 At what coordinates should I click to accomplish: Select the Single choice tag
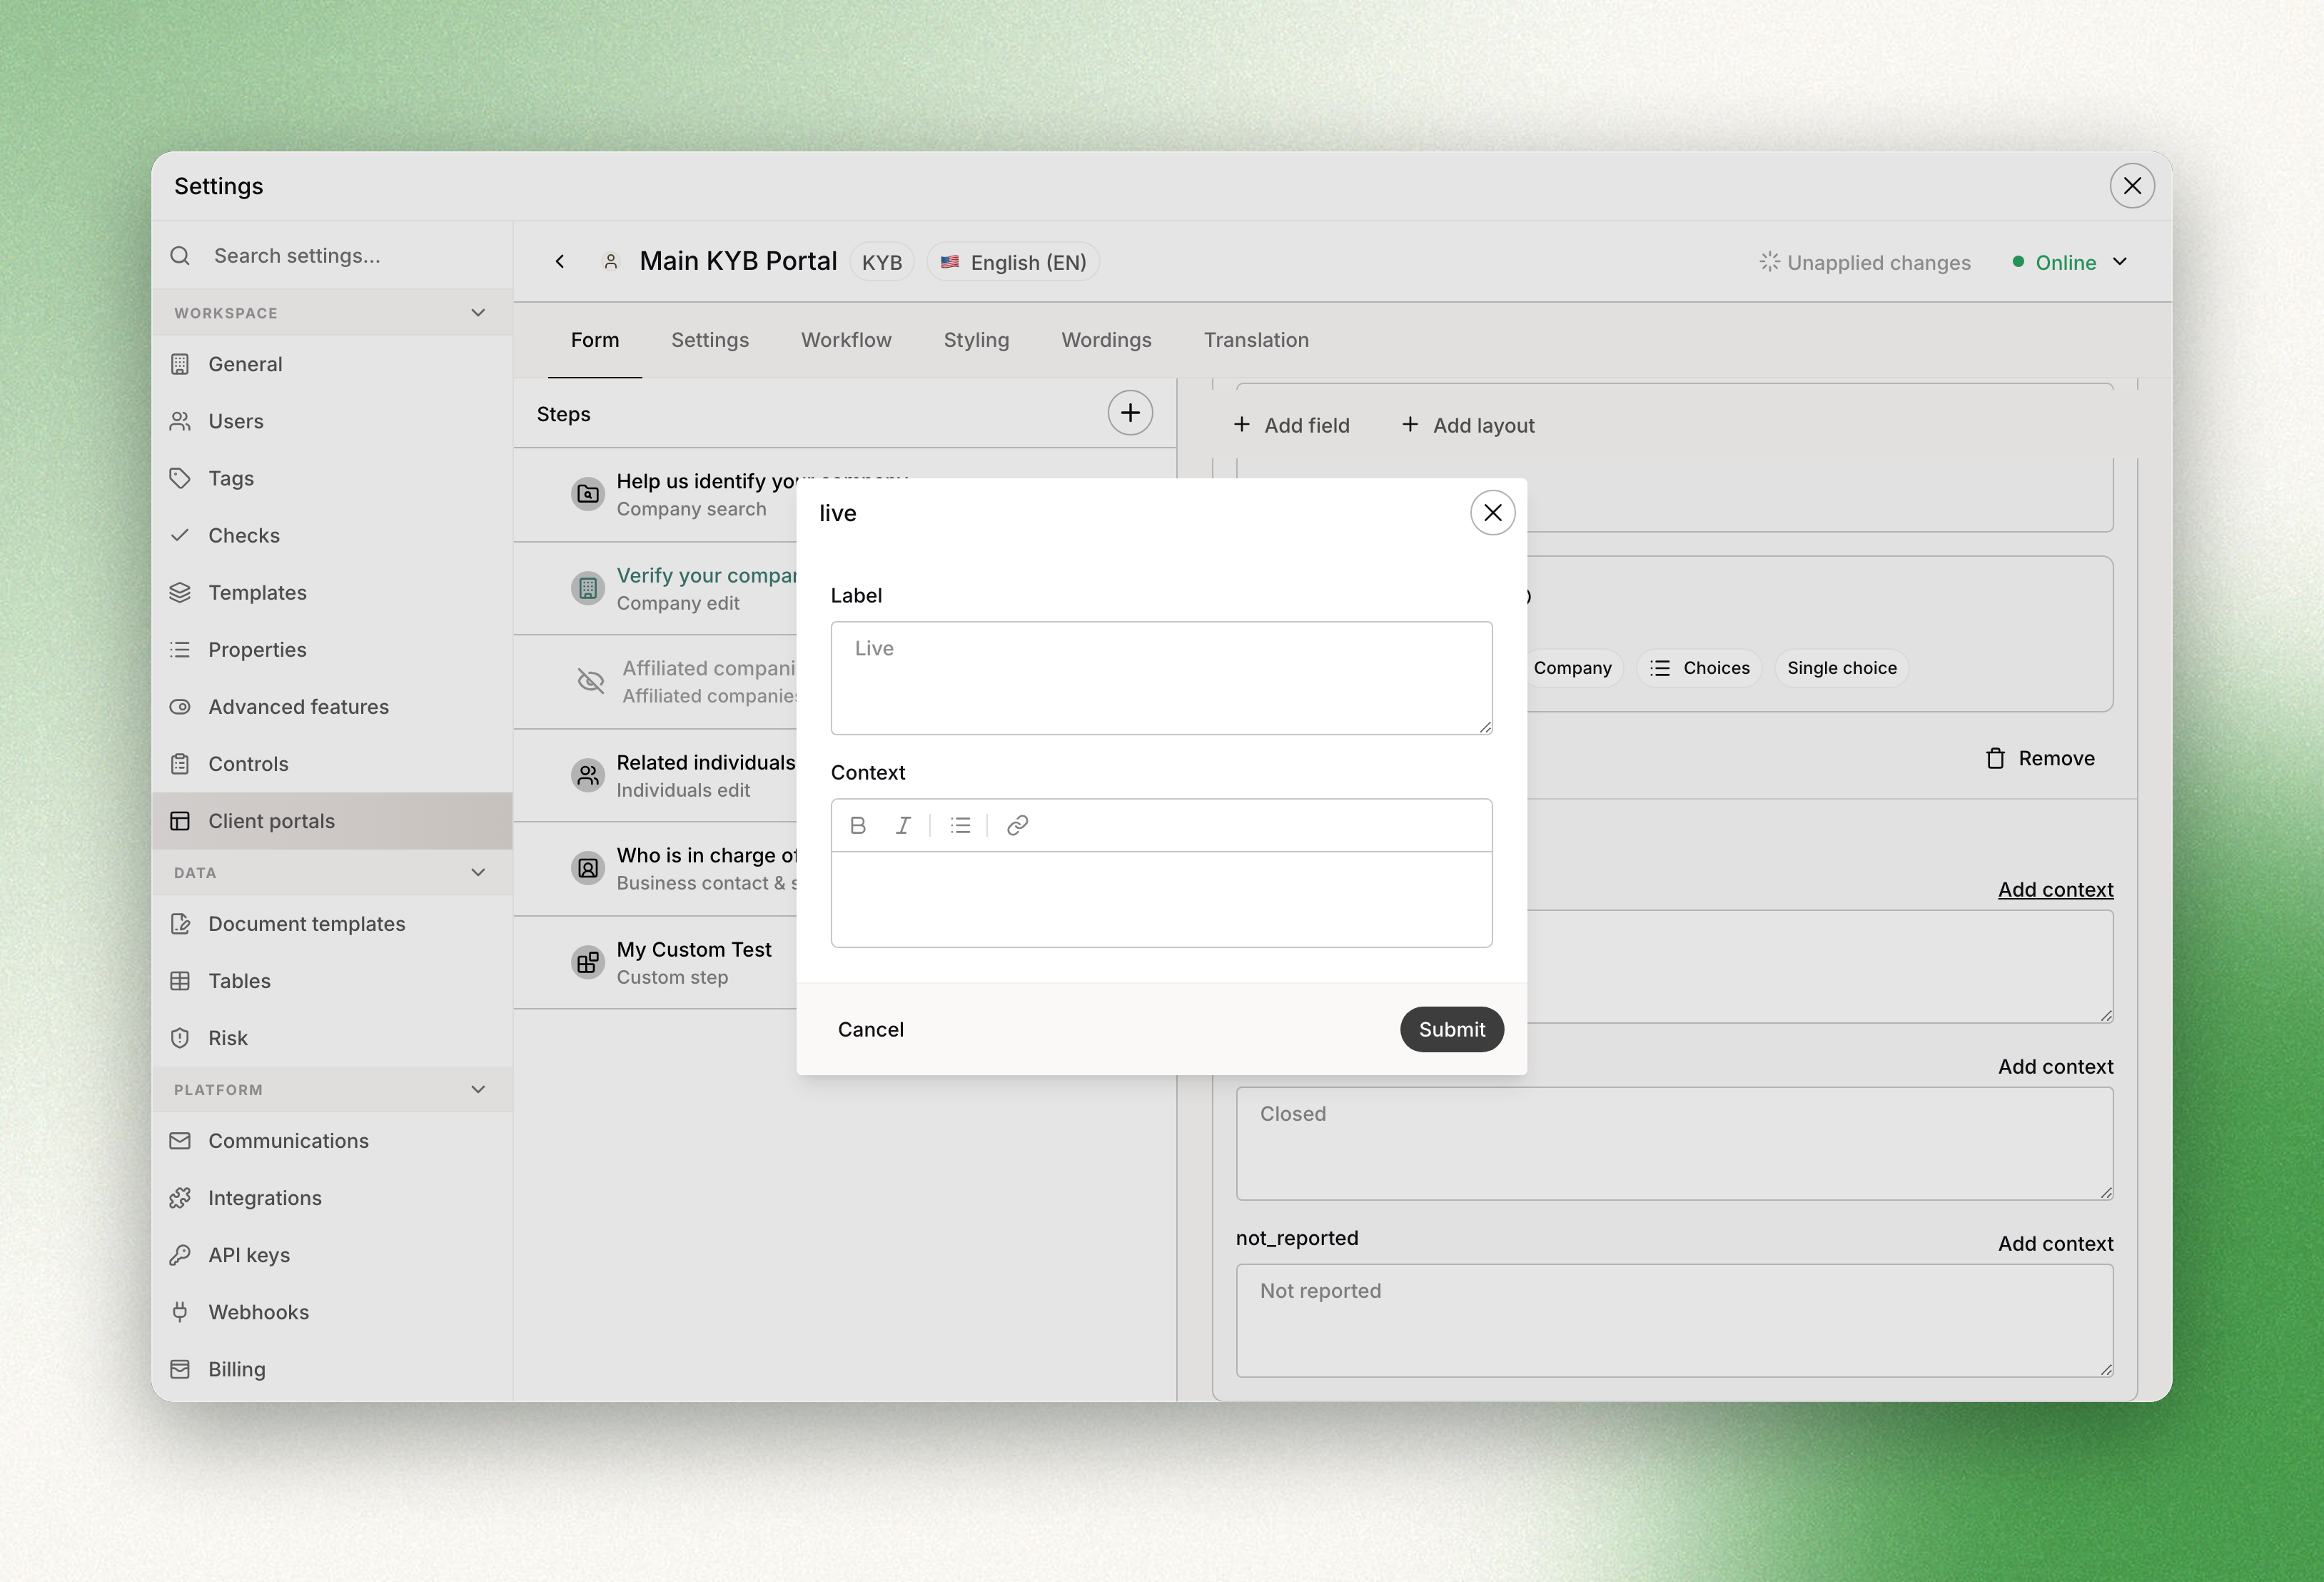(x=1841, y=668)
